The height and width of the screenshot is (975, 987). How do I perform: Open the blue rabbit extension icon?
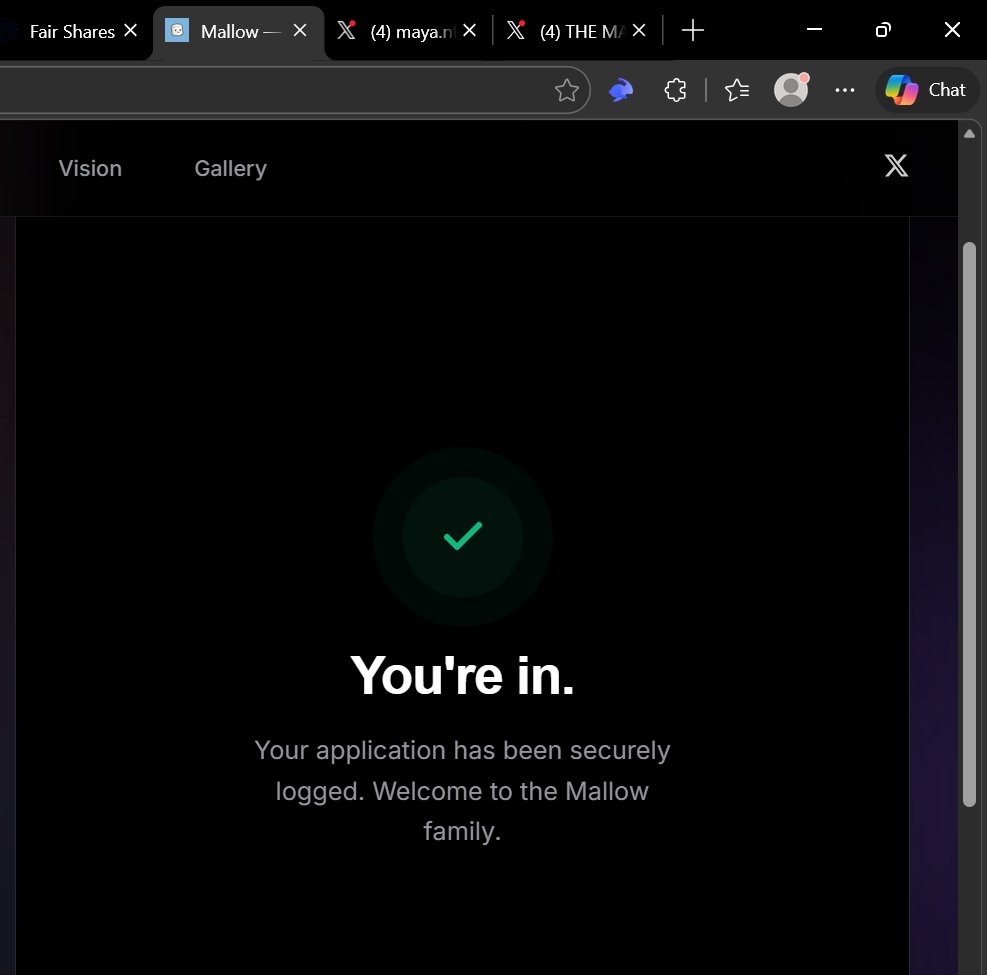(x=621, y=90)
